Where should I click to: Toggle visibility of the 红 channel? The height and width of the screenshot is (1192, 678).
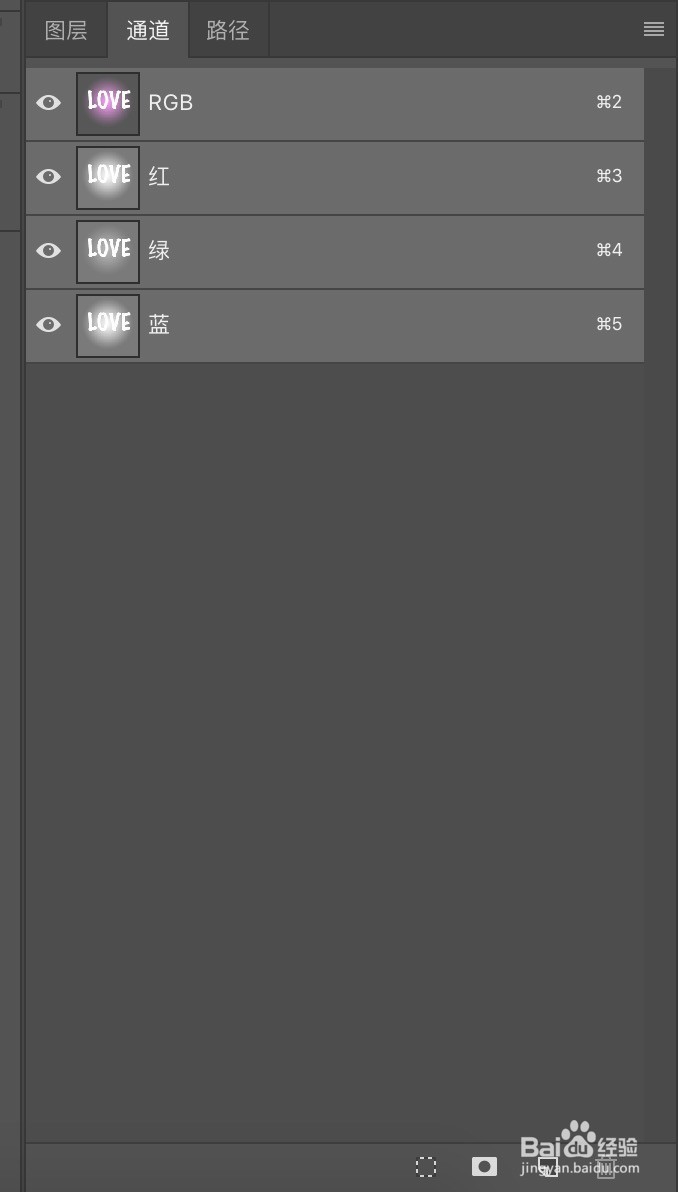[x=48, y=177]
